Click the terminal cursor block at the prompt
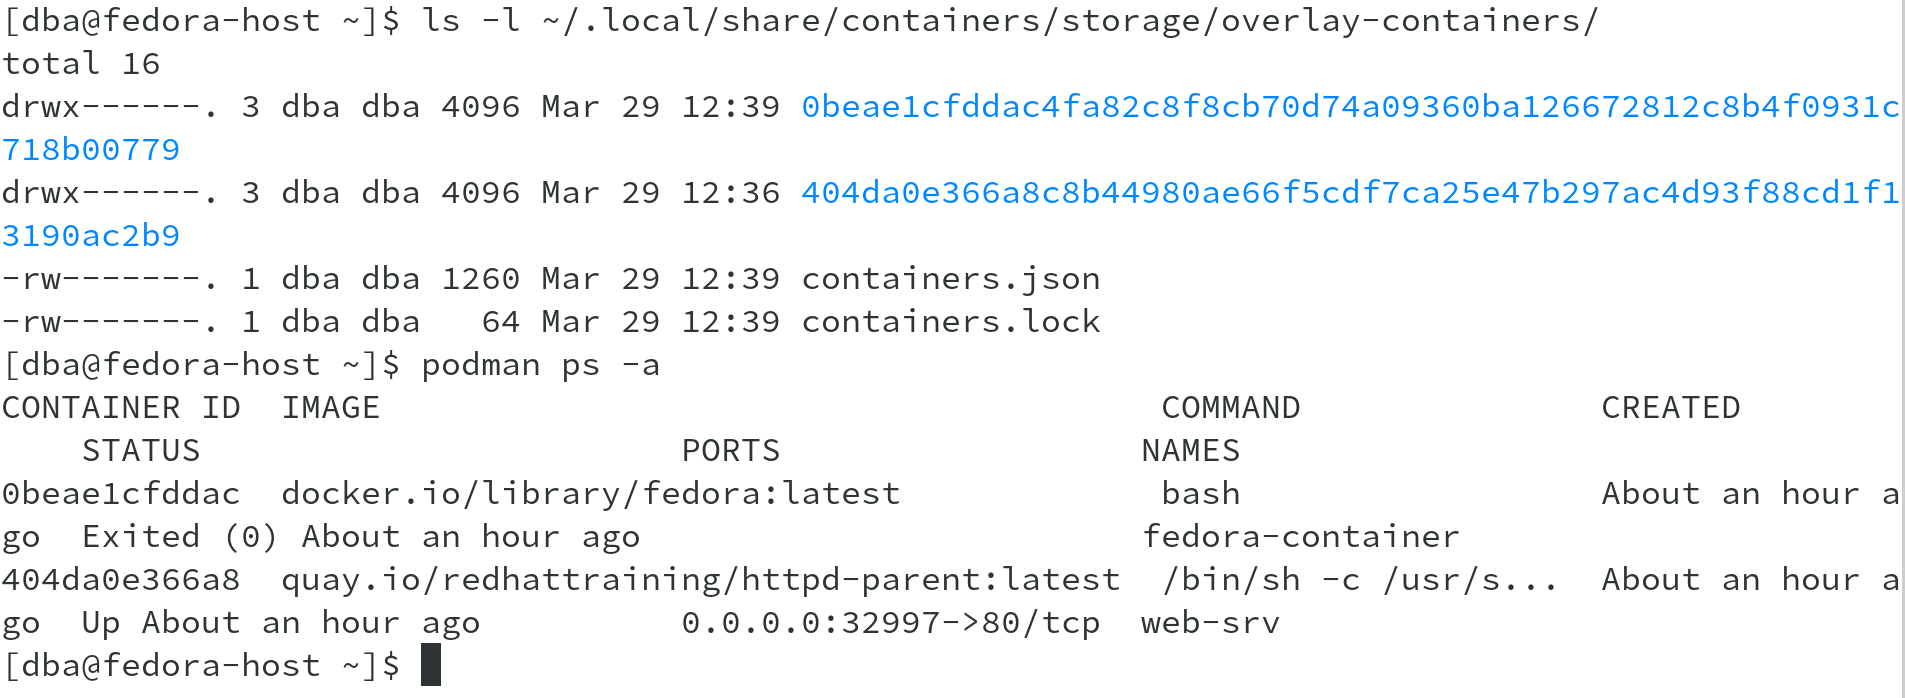This screenshot has width=1905, height=698. click(x=431, y=665)
